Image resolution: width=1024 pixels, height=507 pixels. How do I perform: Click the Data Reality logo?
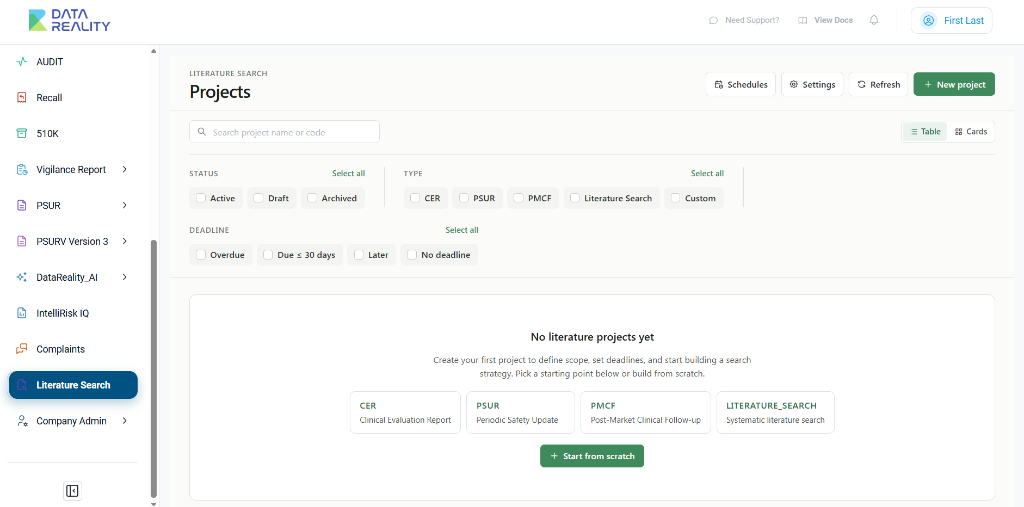point(69,20)
